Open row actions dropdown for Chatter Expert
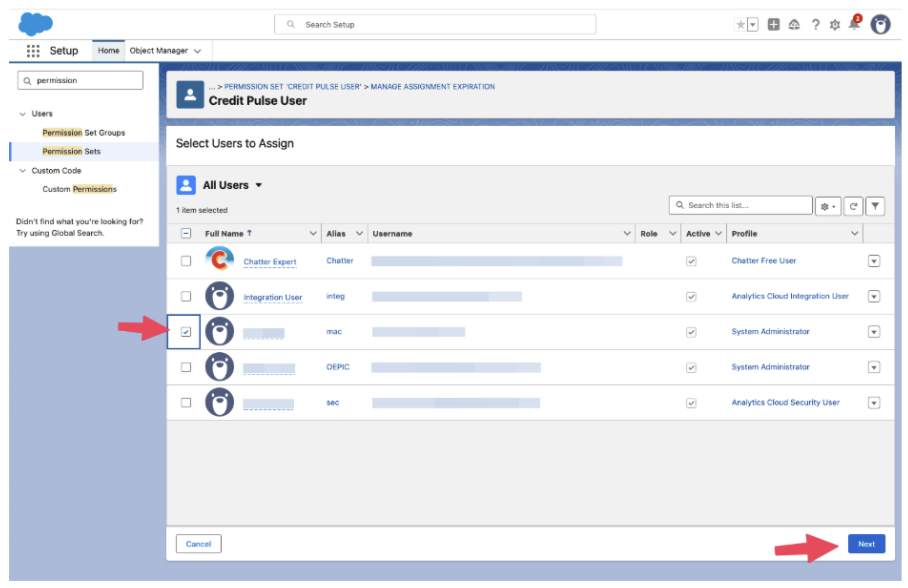 pos(874,261)
